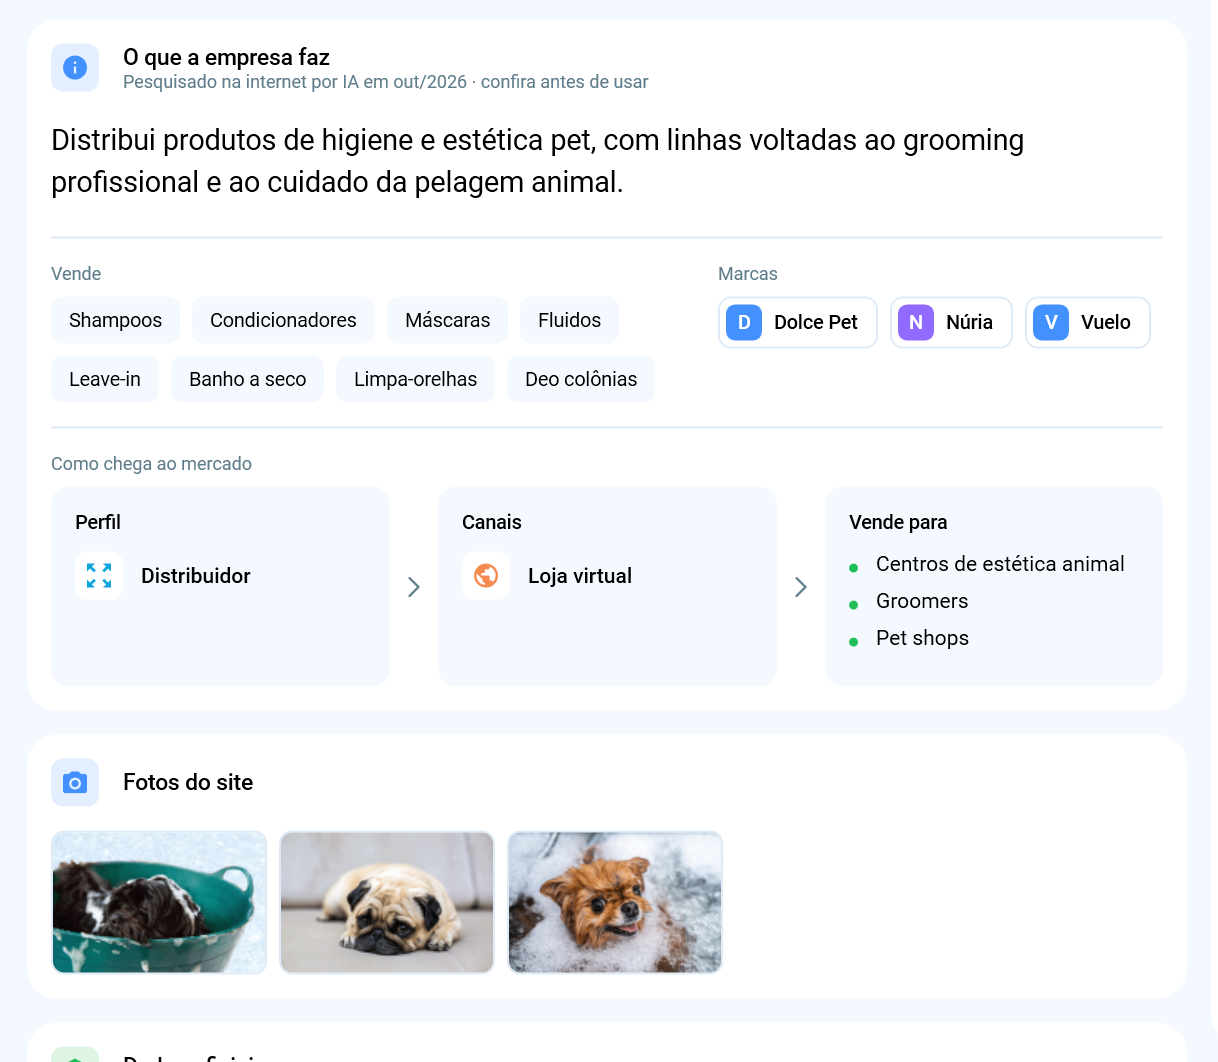Select the Limpa-orelhas chip

pos(415,379)
